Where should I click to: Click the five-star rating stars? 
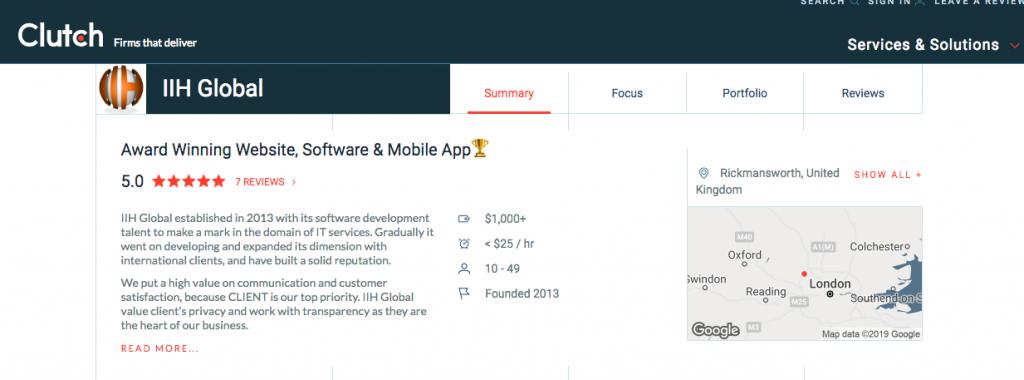click(x=189, y=182)
